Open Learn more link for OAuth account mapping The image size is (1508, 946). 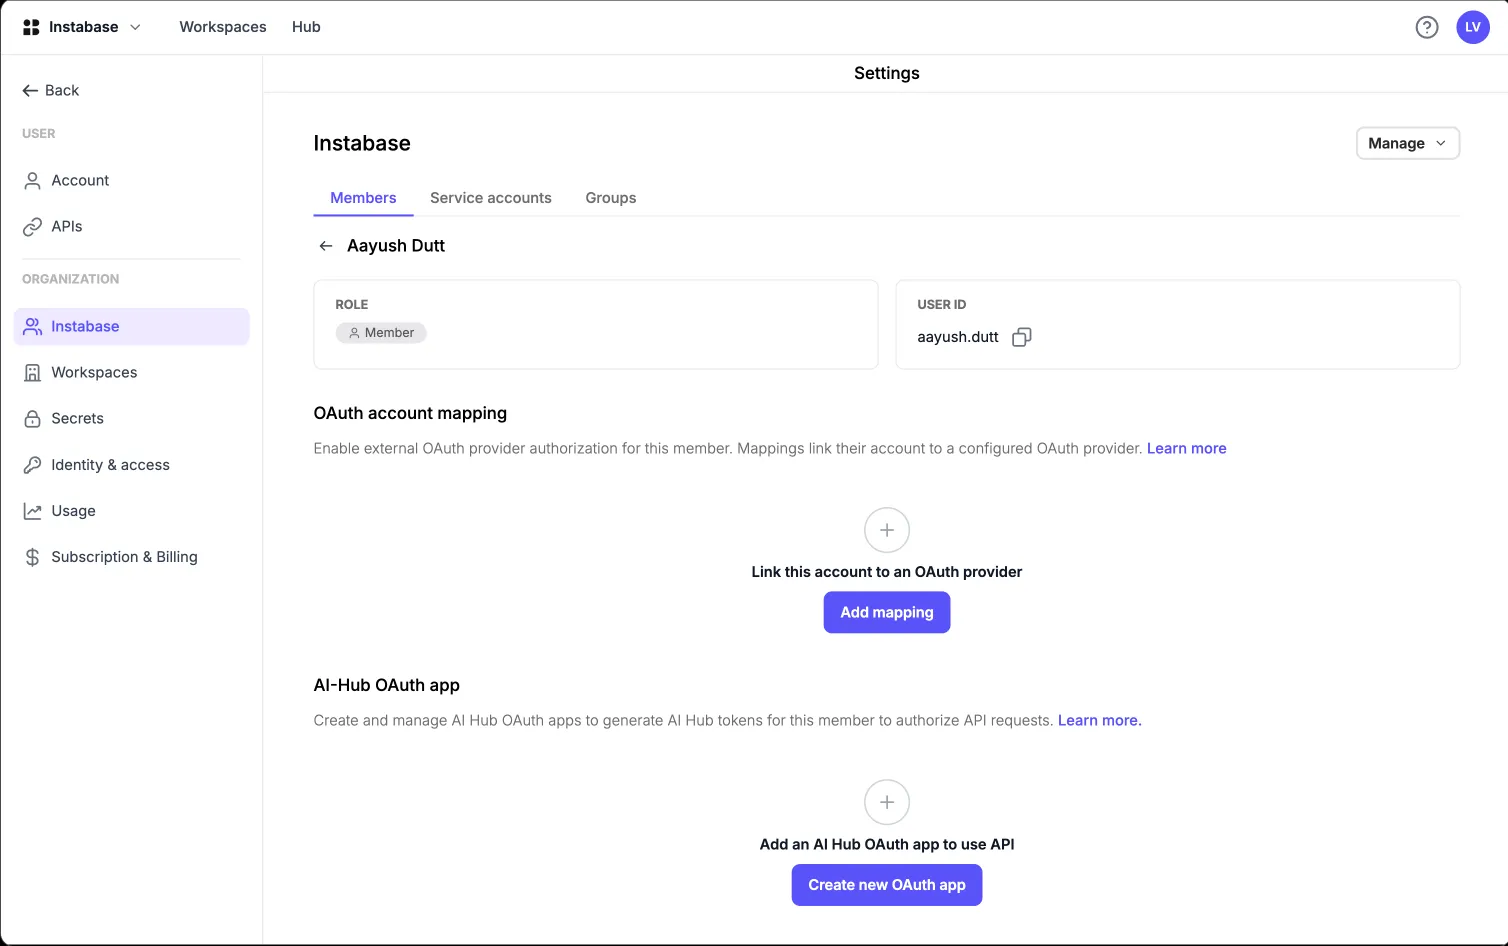click(1187, 448)
